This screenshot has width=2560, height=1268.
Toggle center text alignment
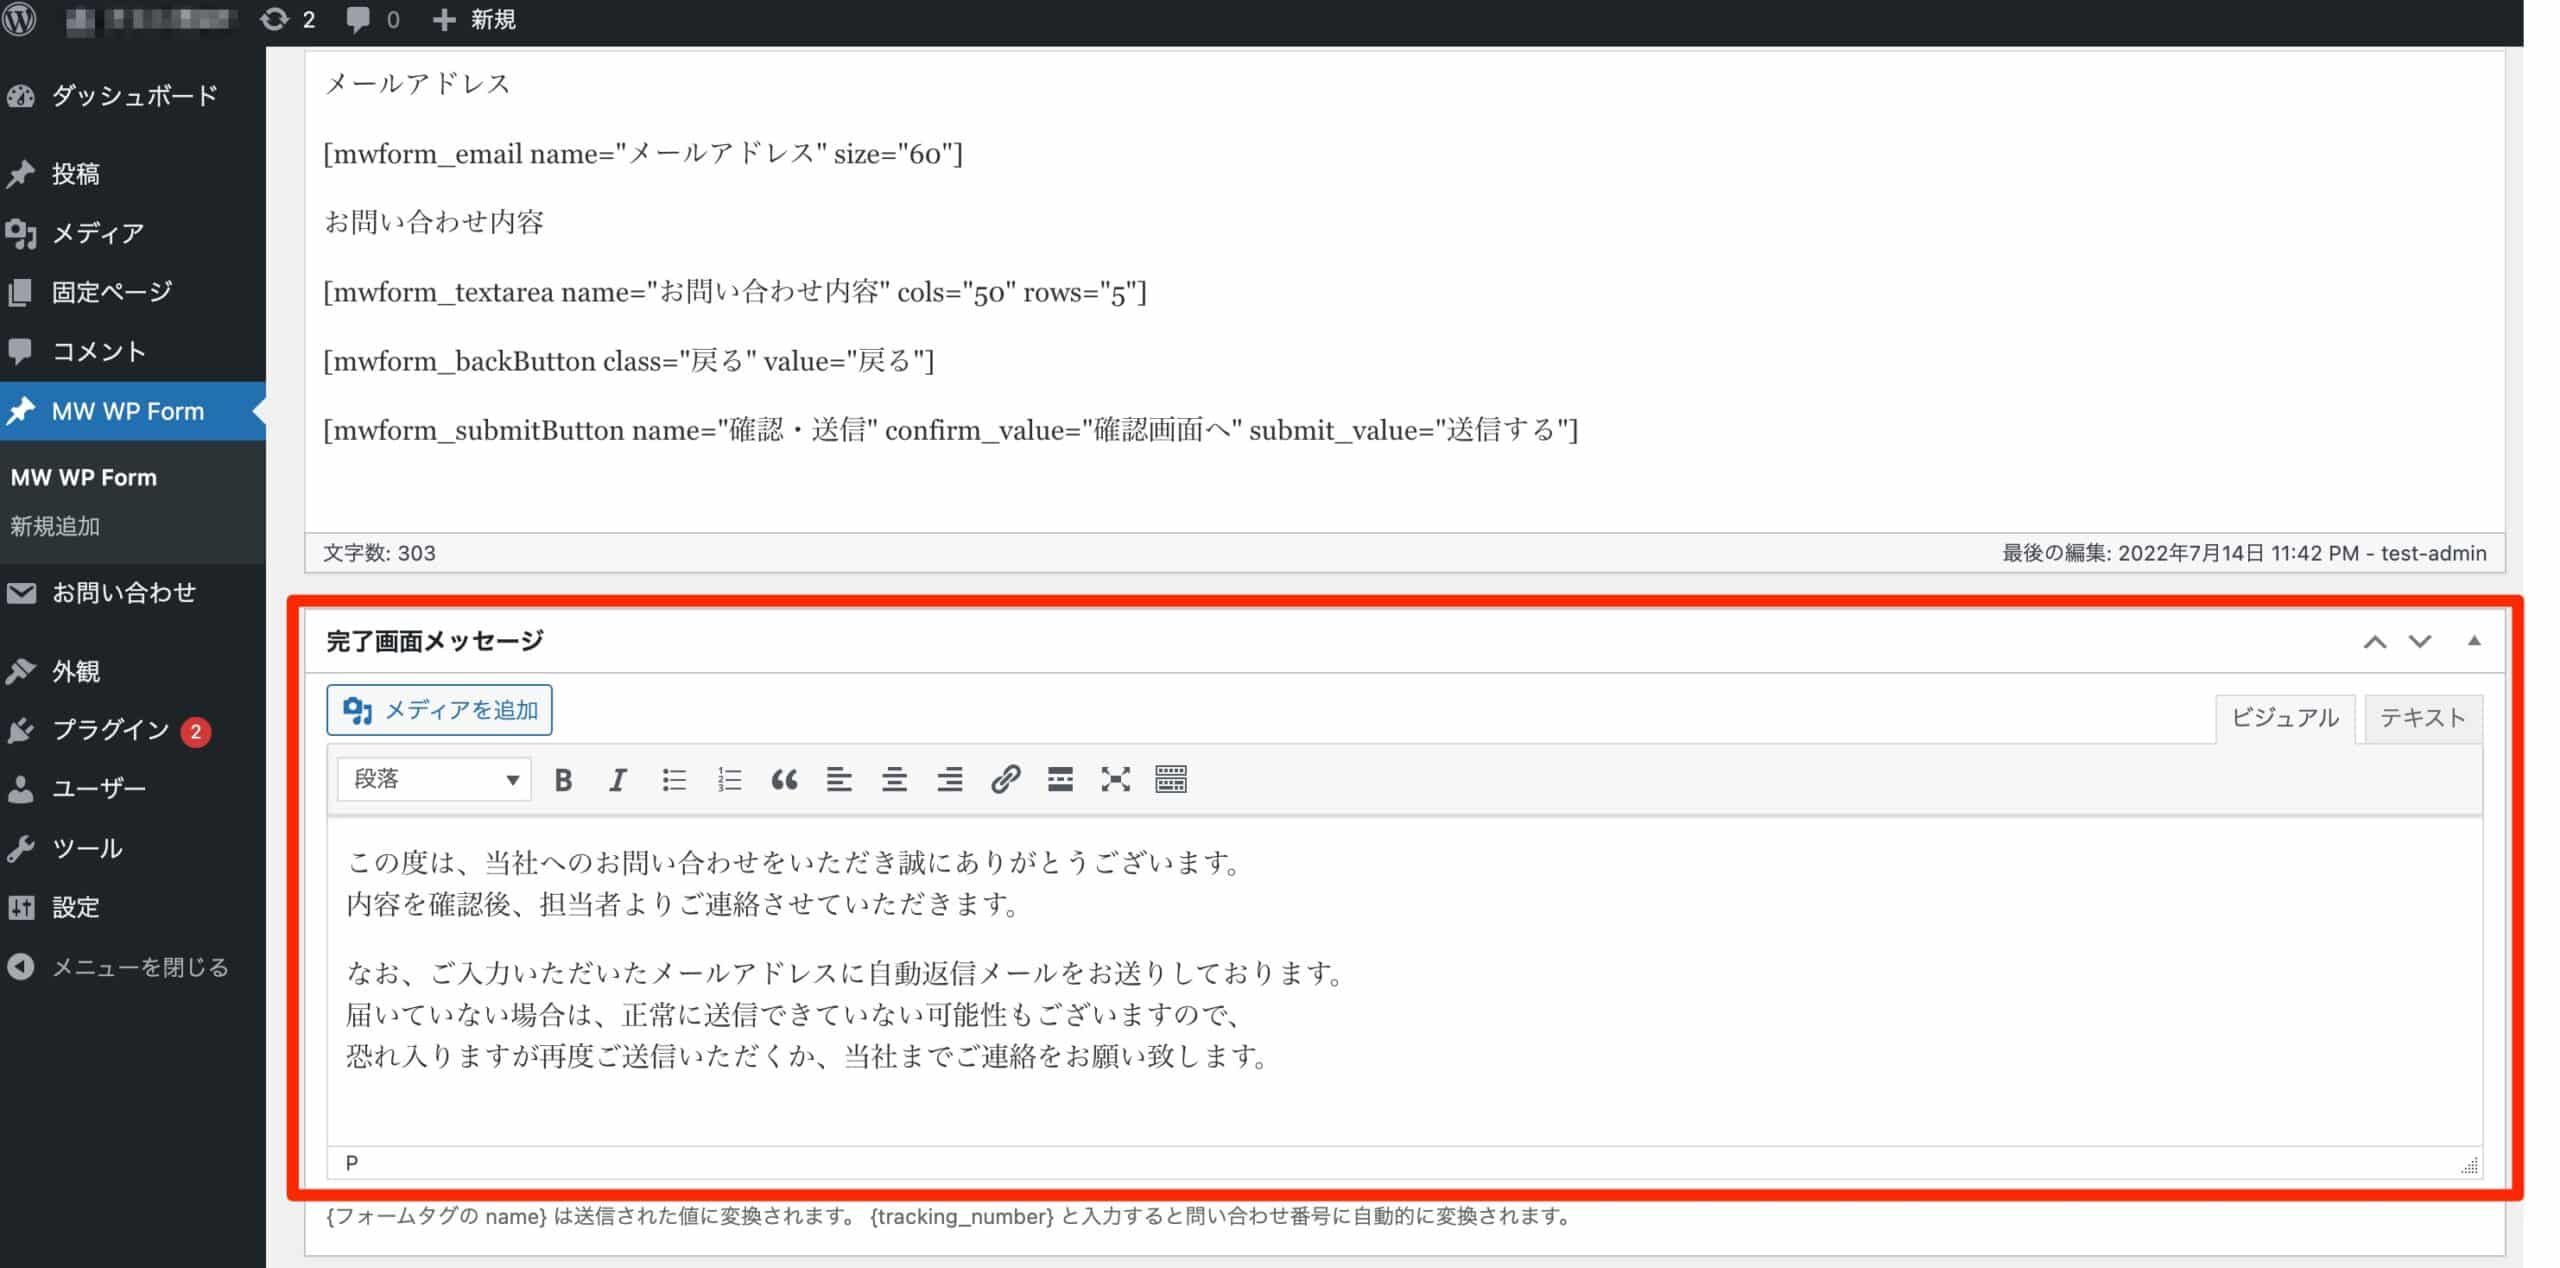tap(893, 780)
